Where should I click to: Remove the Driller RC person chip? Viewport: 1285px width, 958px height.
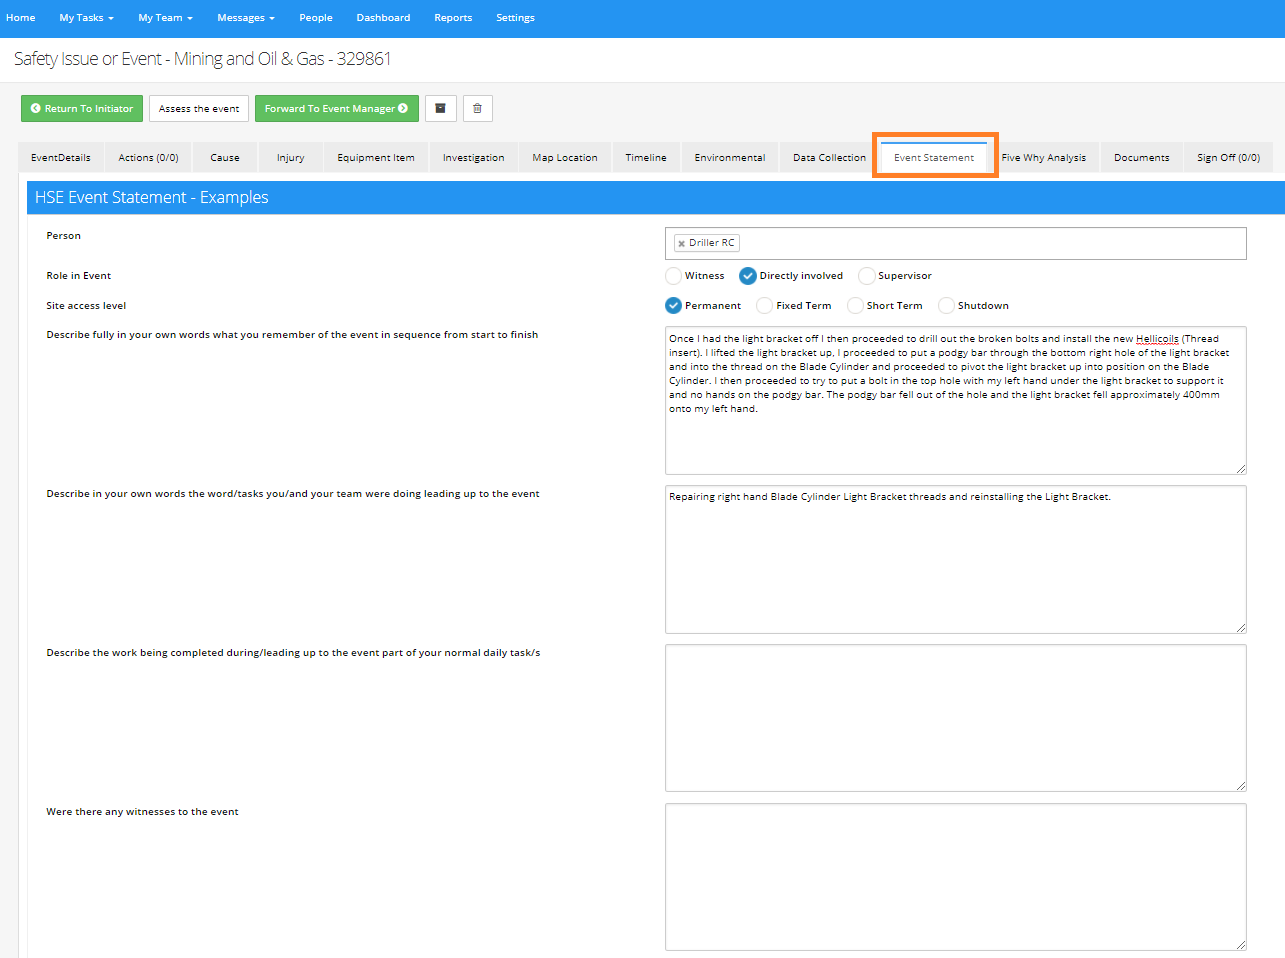tap(682, 242)
